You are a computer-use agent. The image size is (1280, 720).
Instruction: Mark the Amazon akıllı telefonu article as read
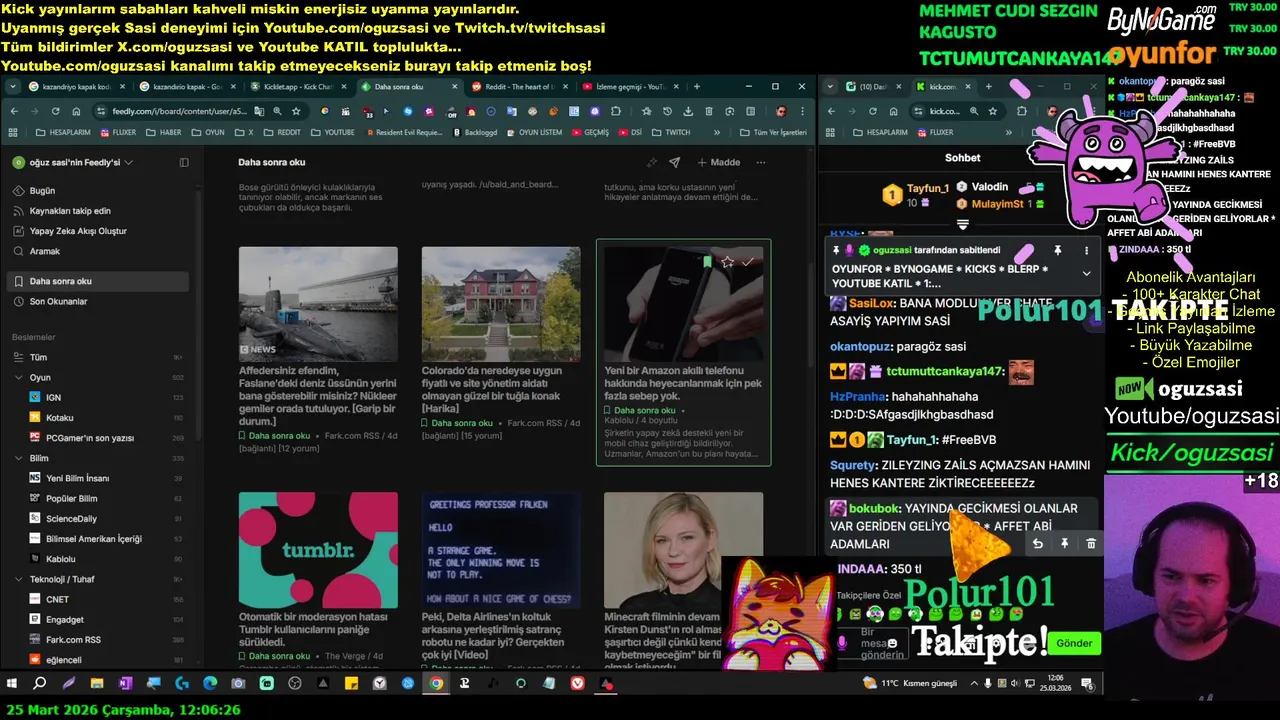[x=747, y=262]
